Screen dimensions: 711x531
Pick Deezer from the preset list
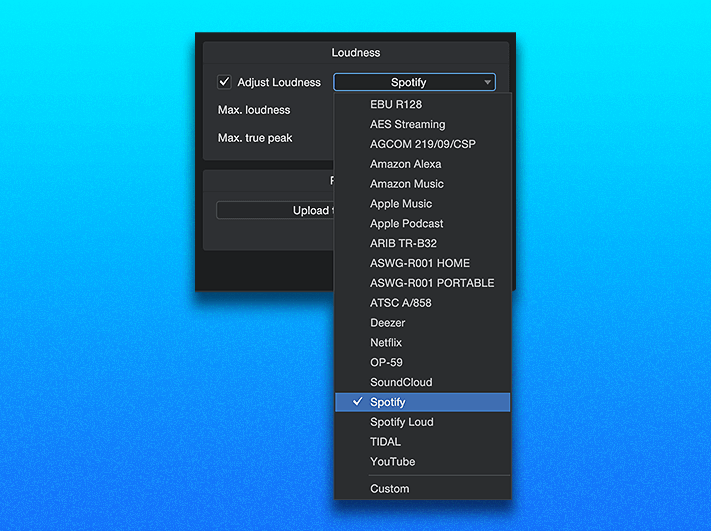423,323
